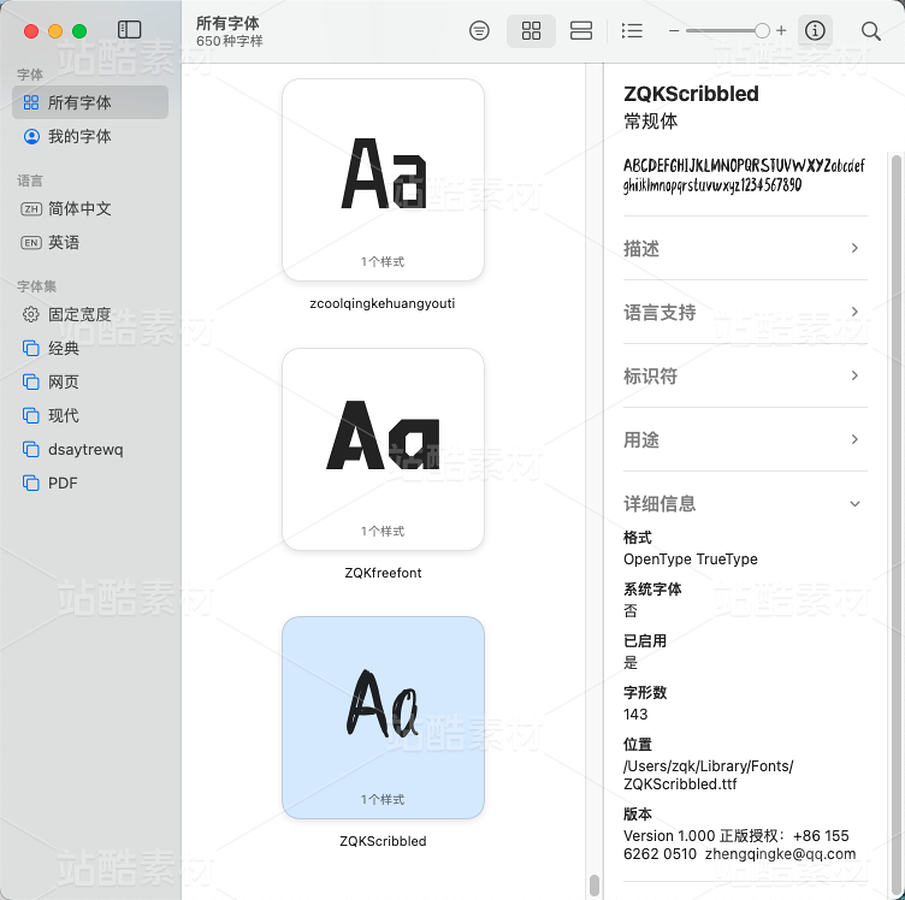This screenshot has height=900, width=905.
Task: Click the preview size slider knob
Action: click(762, 31)
